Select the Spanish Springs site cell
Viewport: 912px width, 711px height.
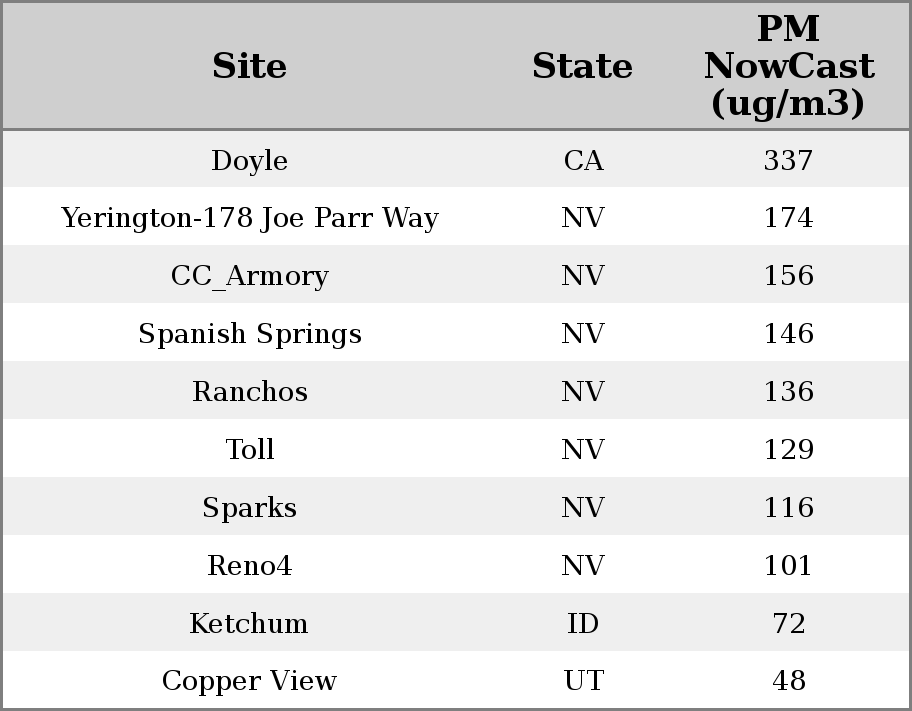click(249, 334)
